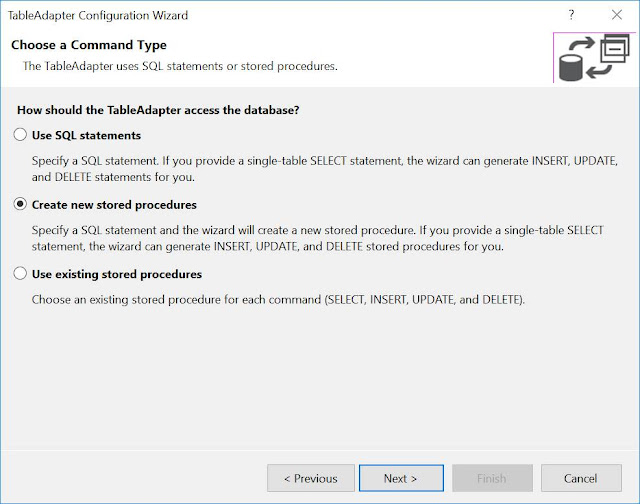Close the TableAdapter Configuration Wizard window
The image size is (640, 504).
[x=617, y=16]
